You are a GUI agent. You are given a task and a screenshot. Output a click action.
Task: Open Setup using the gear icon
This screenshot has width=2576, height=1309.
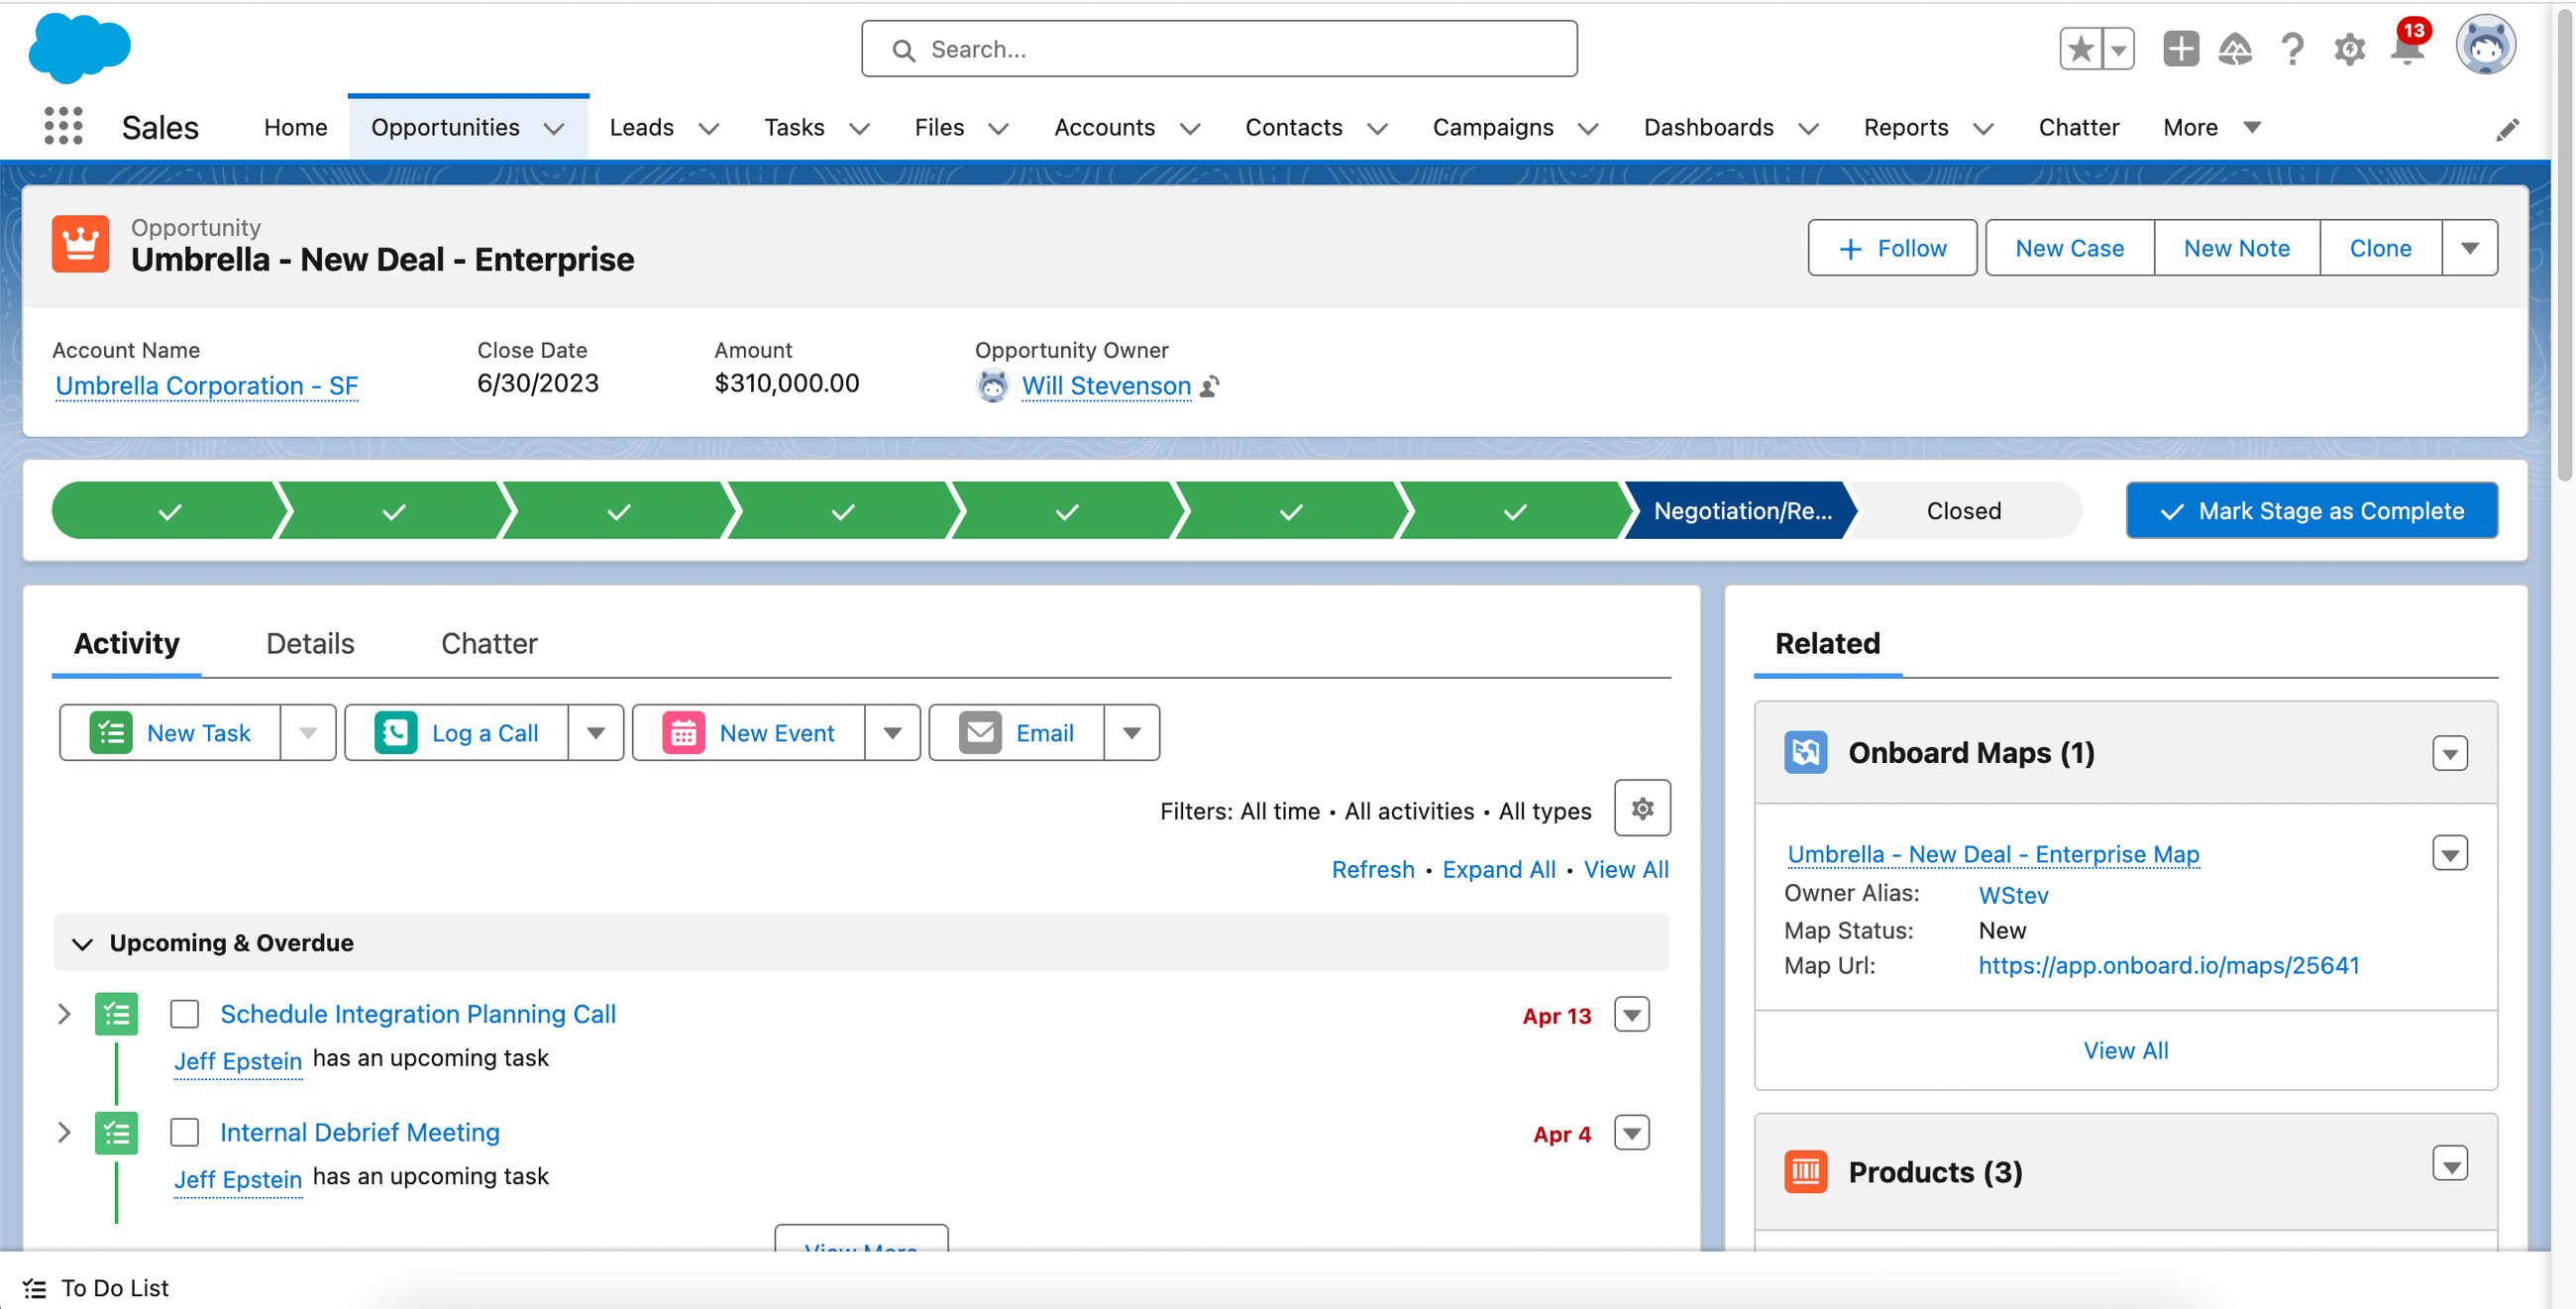pos(2349,50)
